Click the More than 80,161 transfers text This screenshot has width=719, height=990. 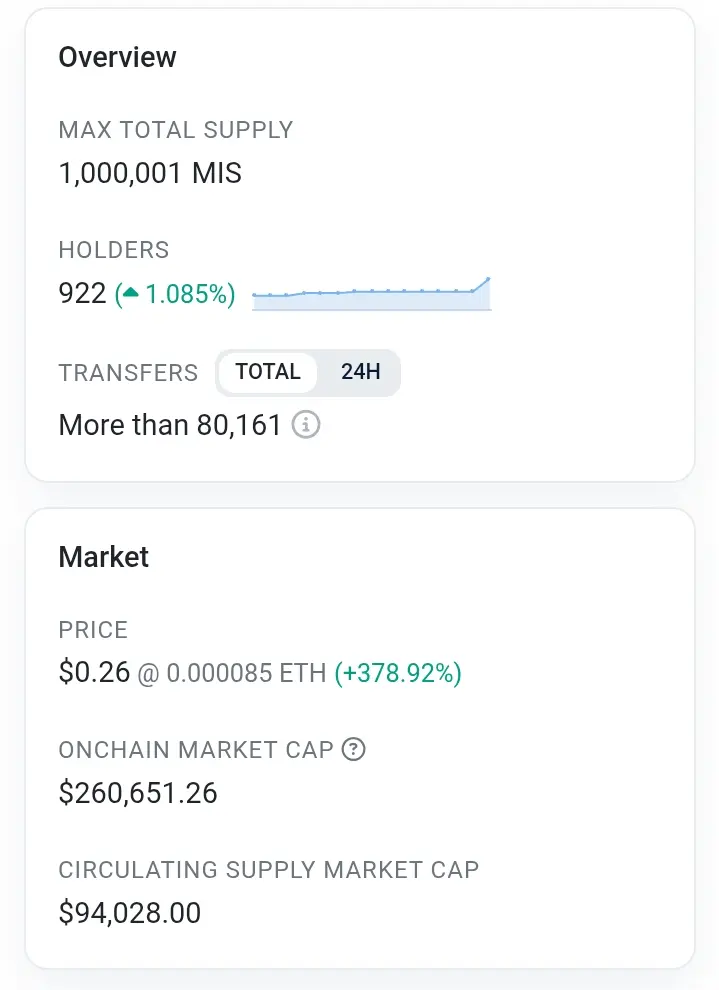coord(169,425)
